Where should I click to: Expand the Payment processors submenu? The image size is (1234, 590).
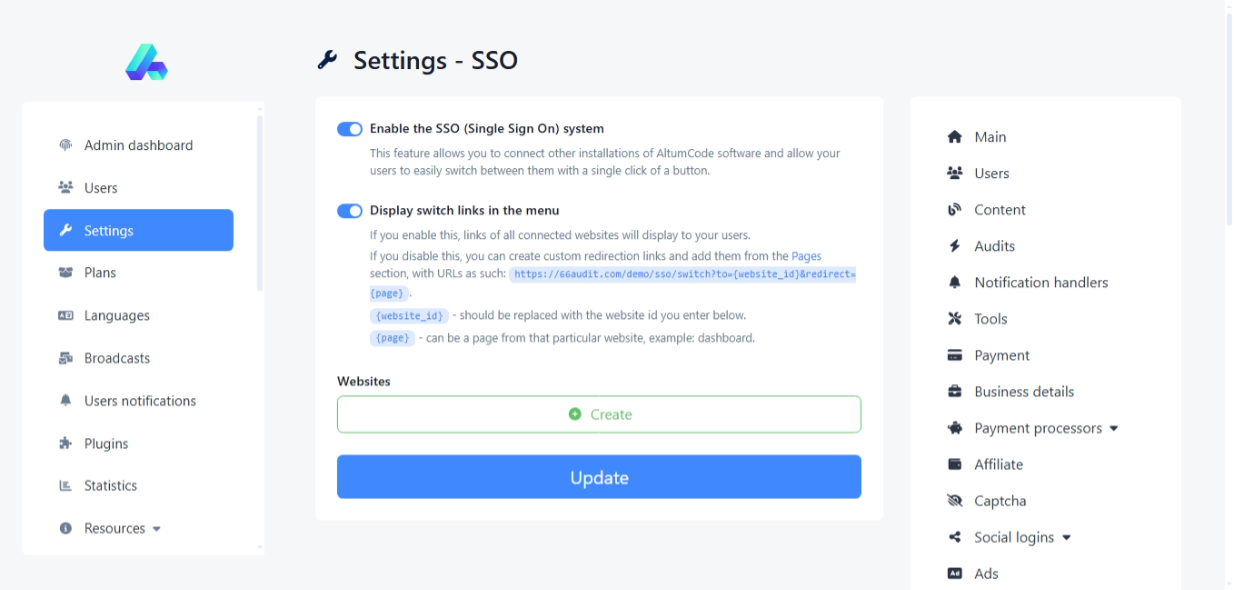click(1046, 428)
